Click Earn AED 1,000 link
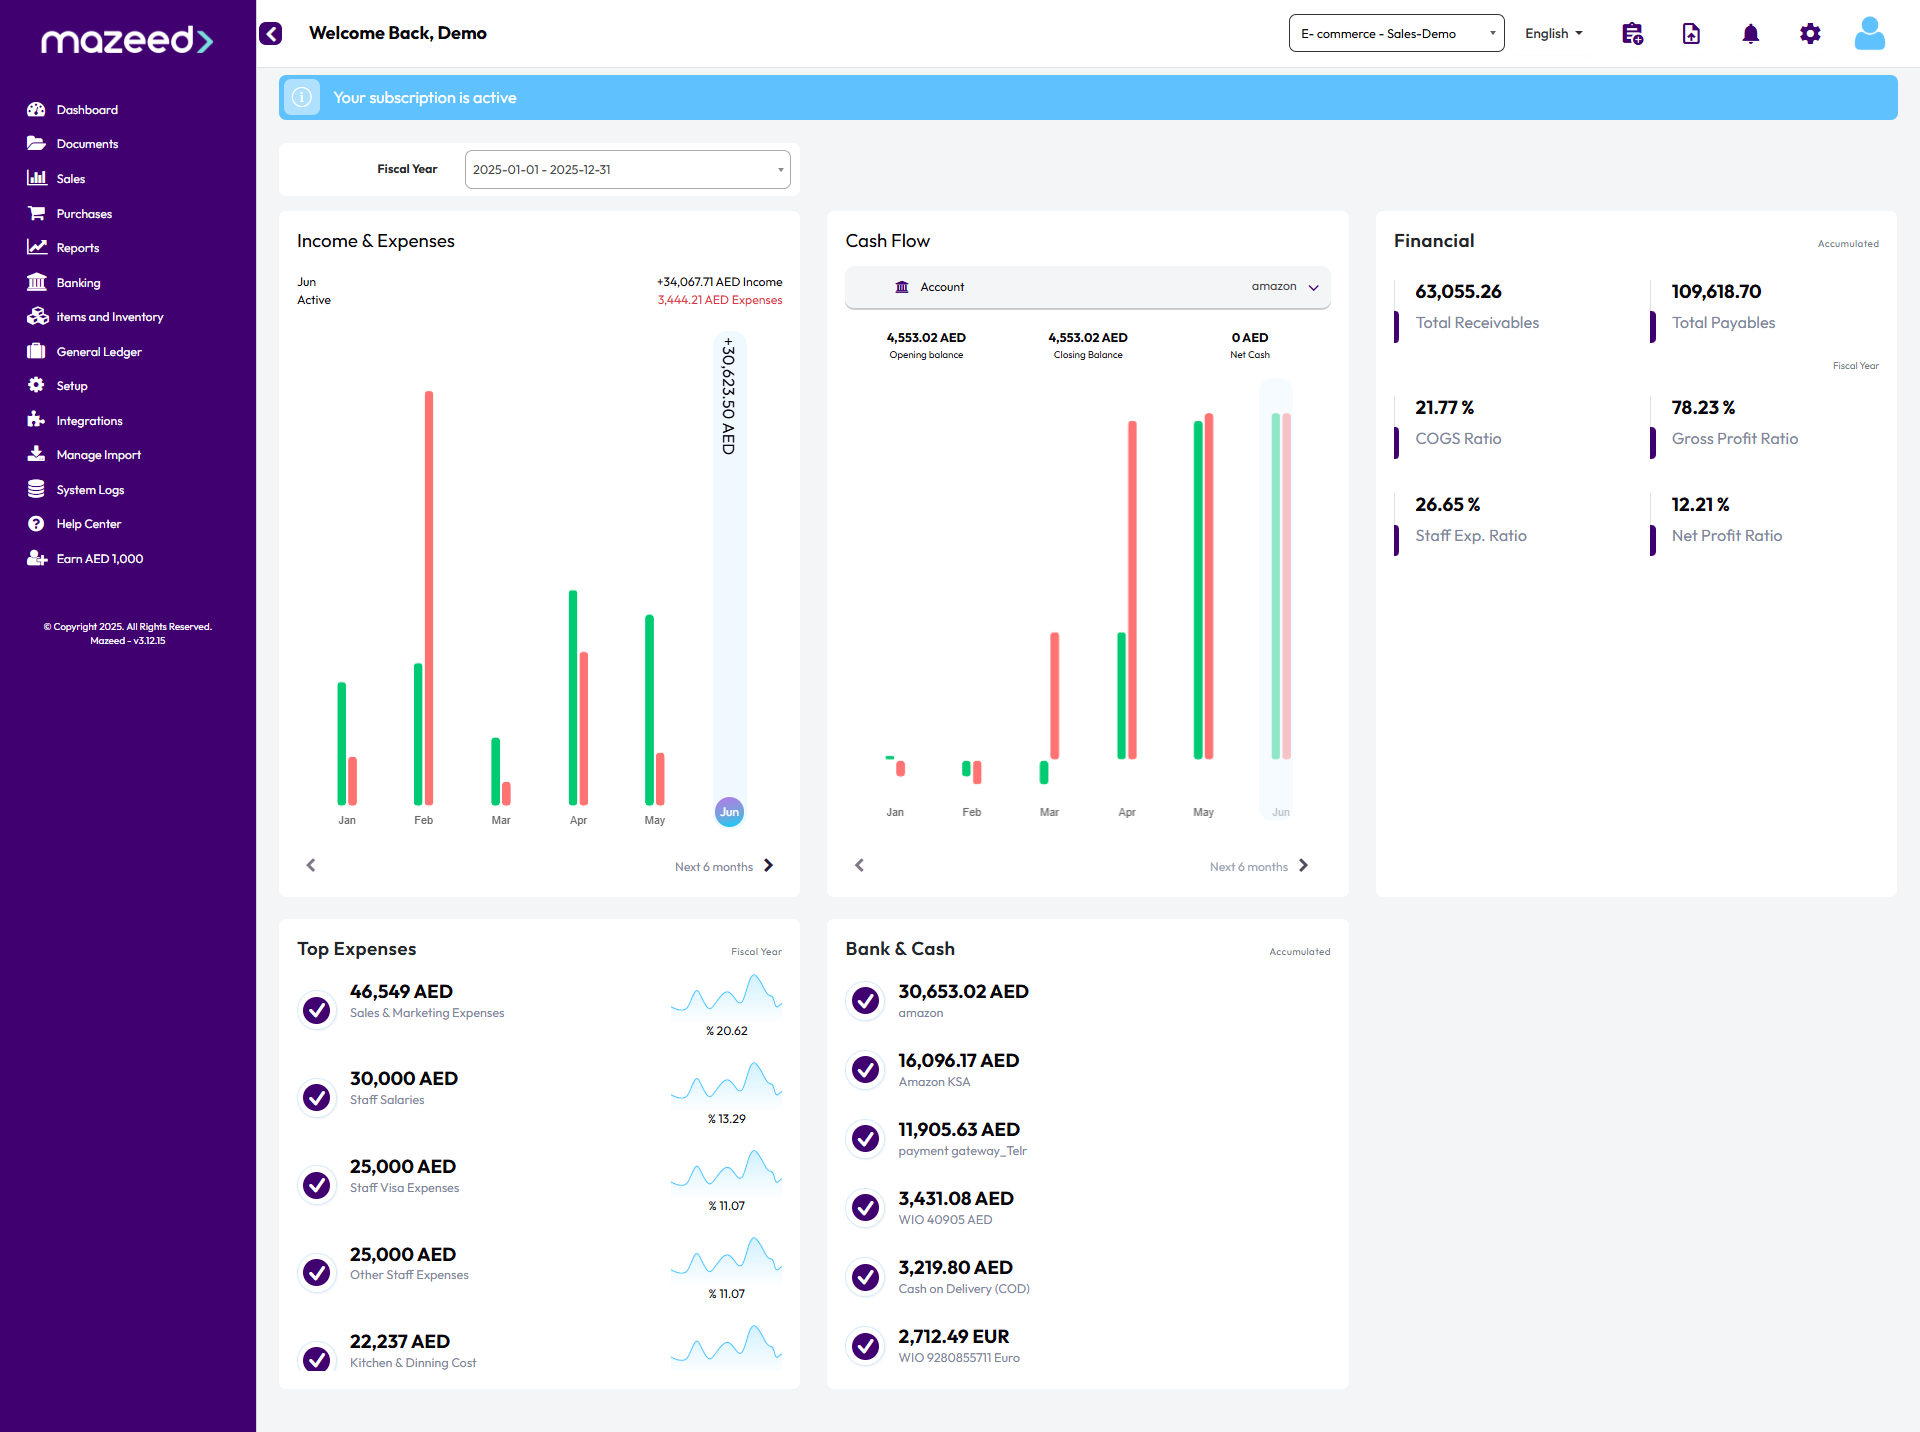 (x=99, y=559)
